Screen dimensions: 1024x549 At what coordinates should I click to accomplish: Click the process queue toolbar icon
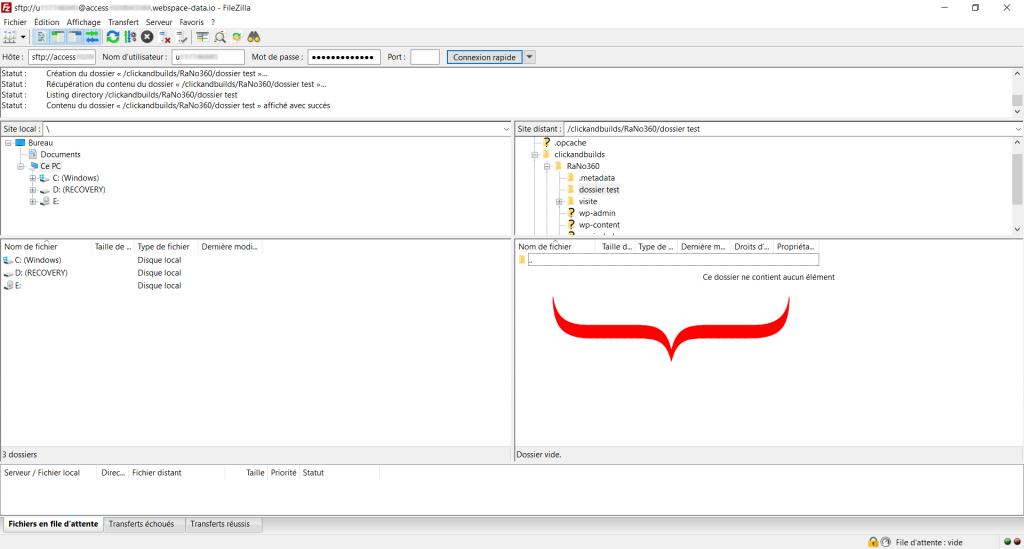click(130, 37)
